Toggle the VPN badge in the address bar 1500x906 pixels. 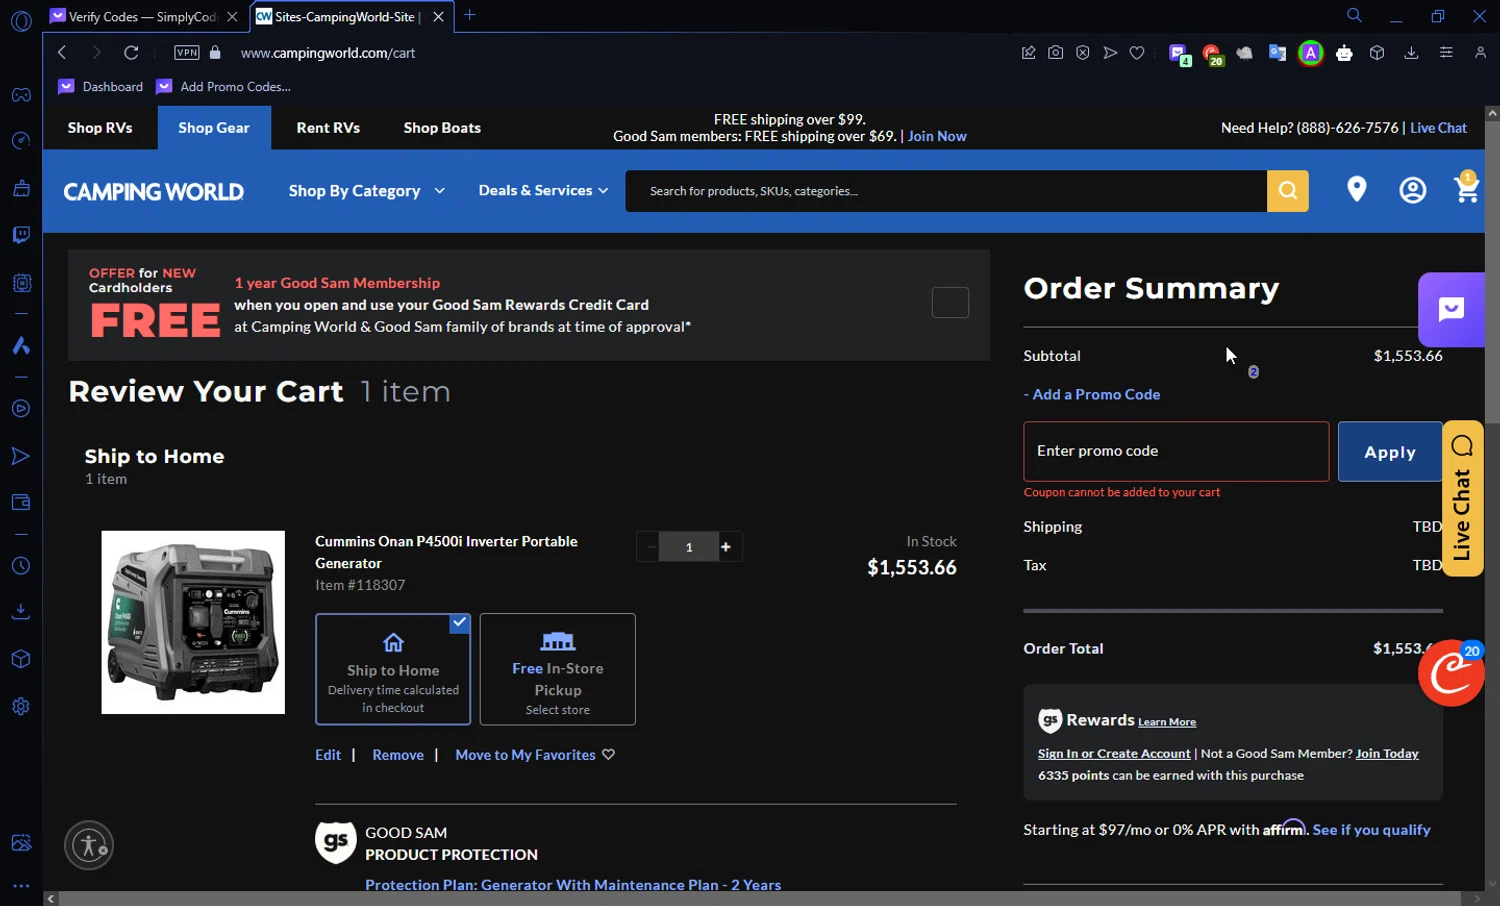point(187,53)
